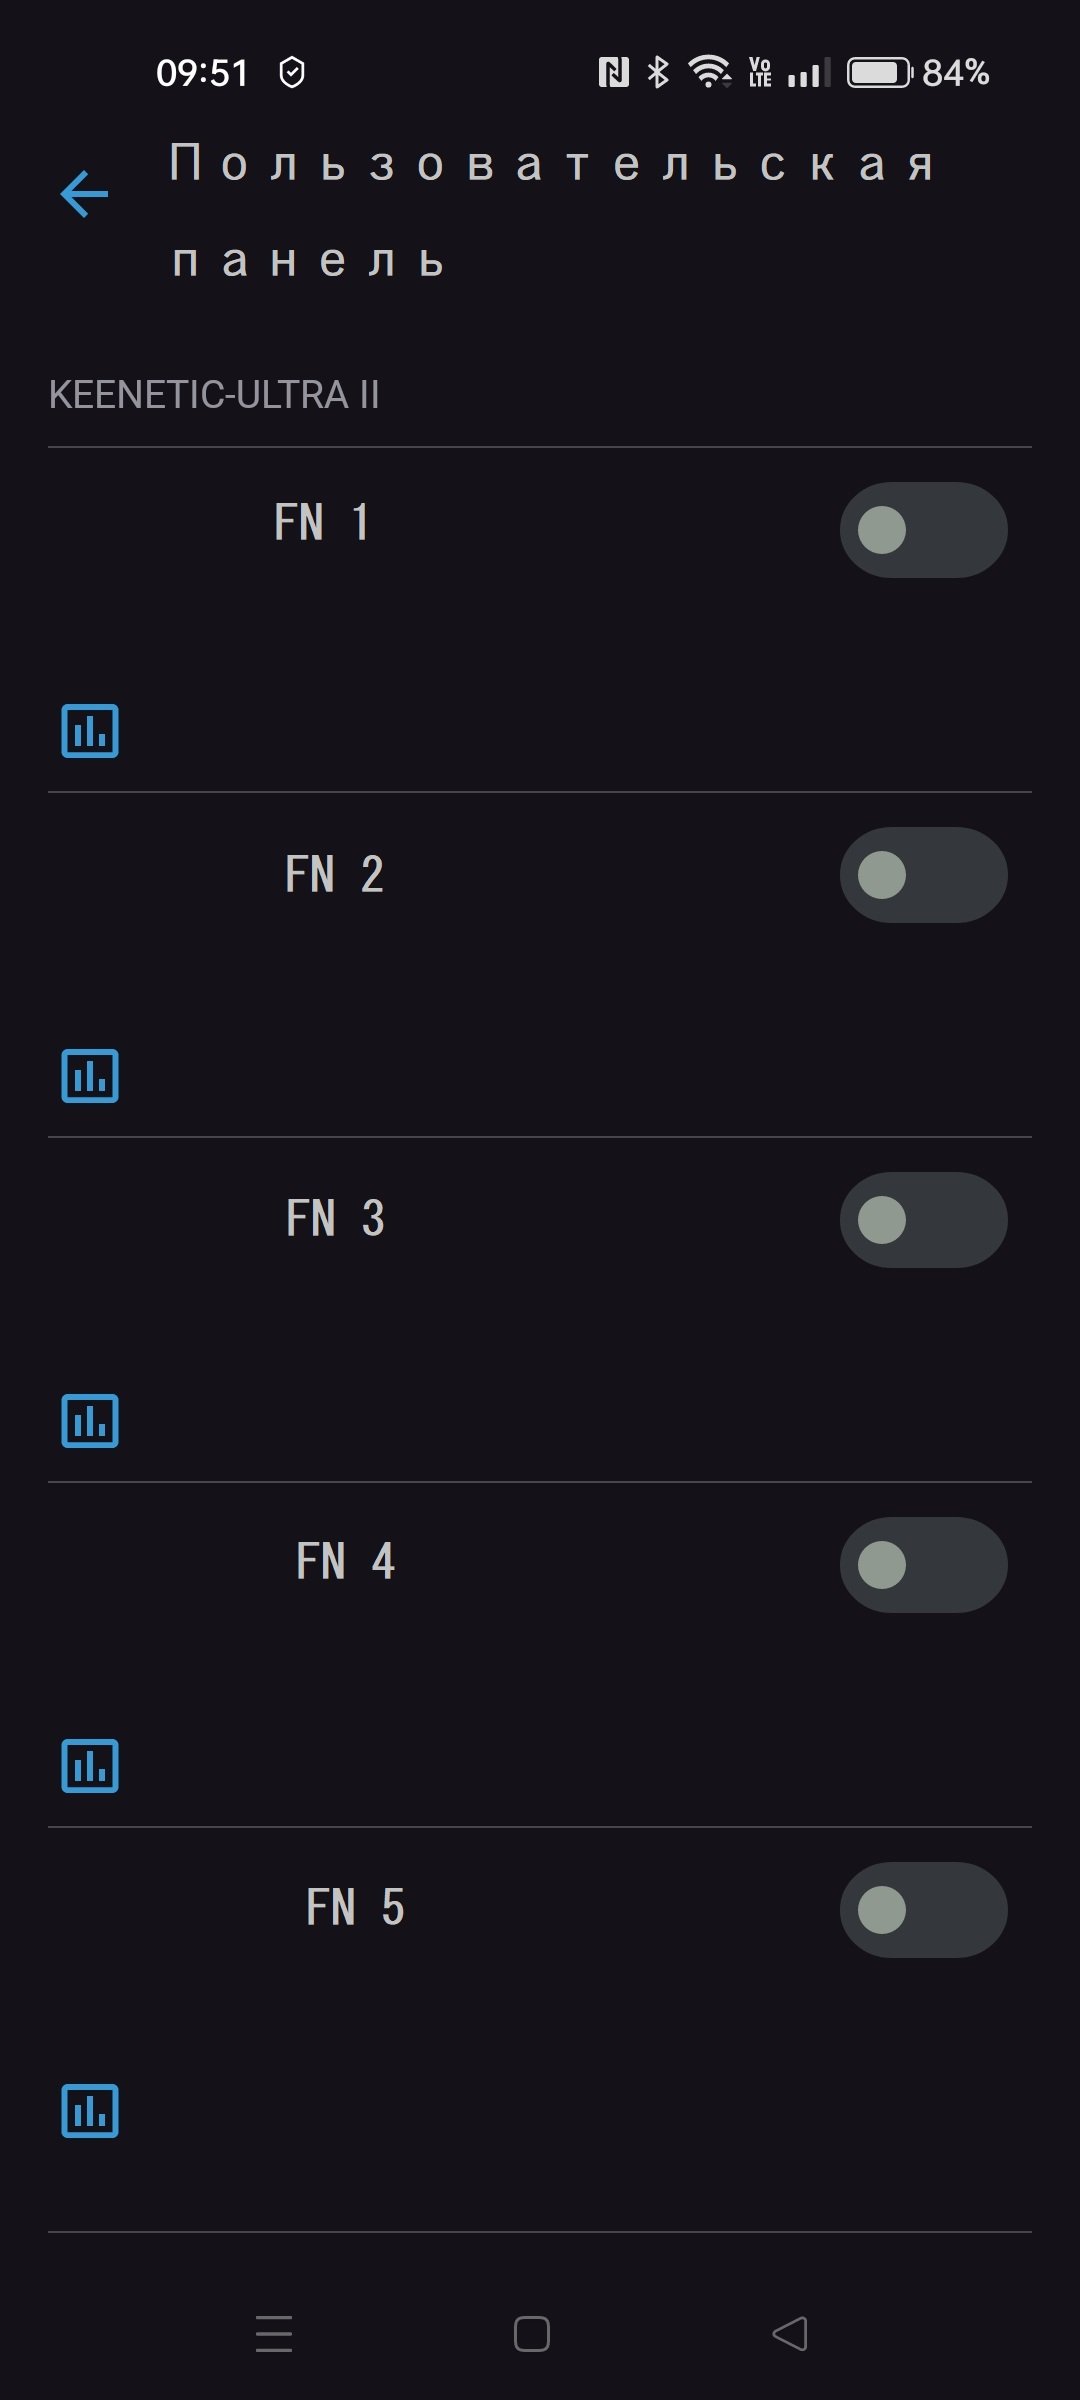Enable the FN 1 switch
Image resolution: width=1080 pixels, height=2400 pixels.
tap(923, 530)
